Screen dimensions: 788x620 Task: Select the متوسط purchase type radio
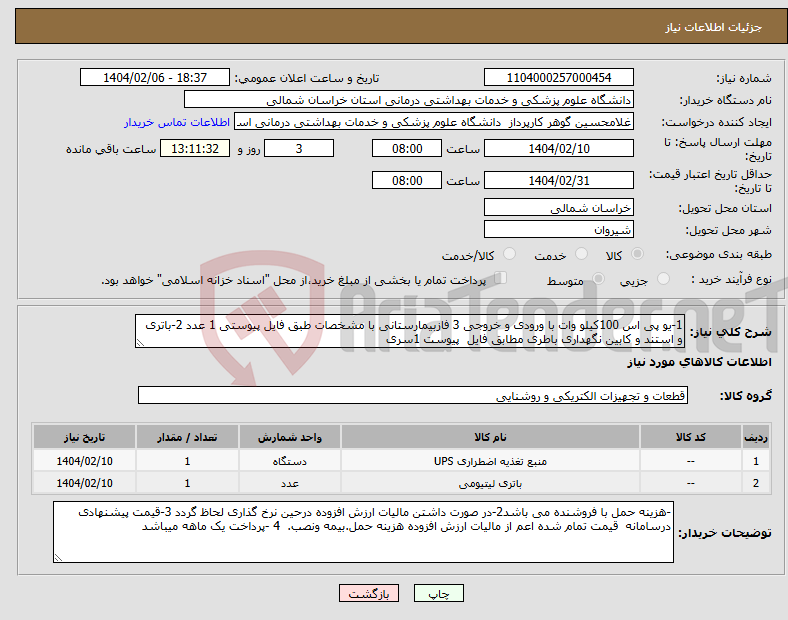click(x=598, y=278)
